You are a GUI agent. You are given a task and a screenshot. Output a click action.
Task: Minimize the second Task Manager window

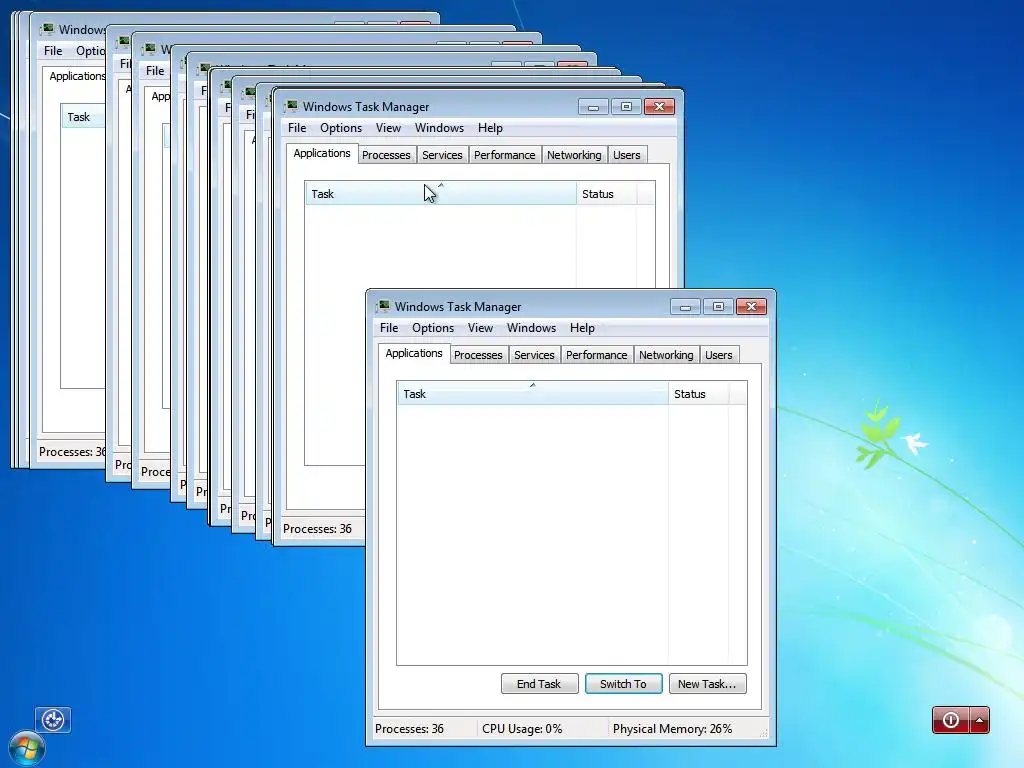(x=593, y=107)
